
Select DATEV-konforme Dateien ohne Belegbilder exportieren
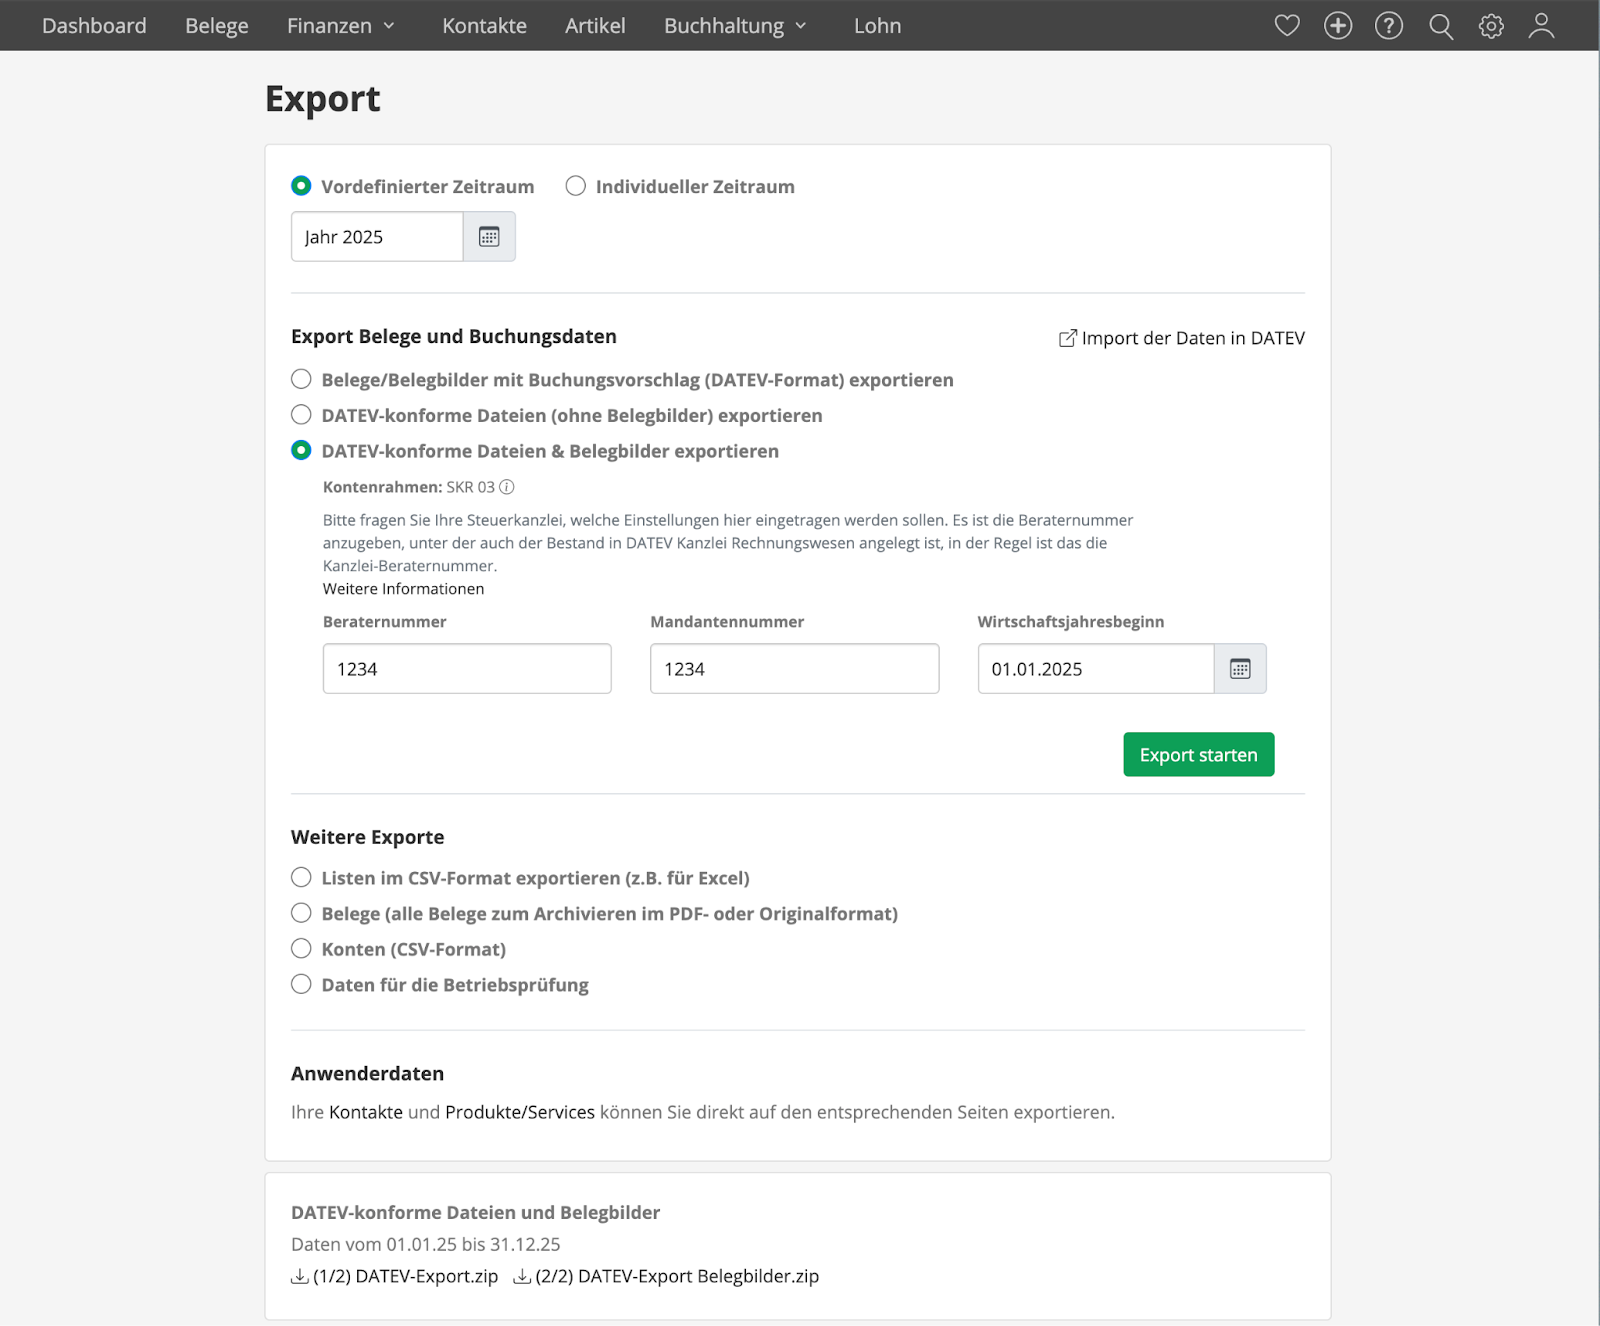click(x=301, y=414)
